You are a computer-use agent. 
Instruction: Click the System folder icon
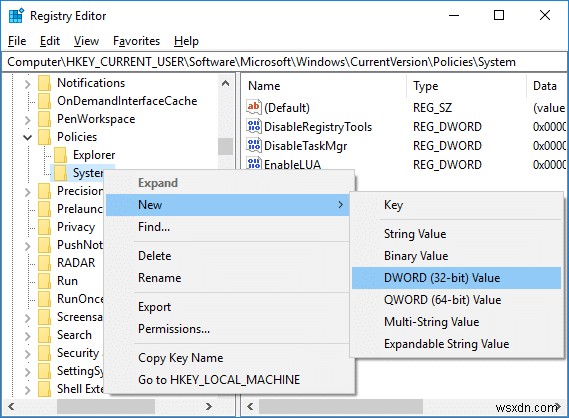click(61, 173)
